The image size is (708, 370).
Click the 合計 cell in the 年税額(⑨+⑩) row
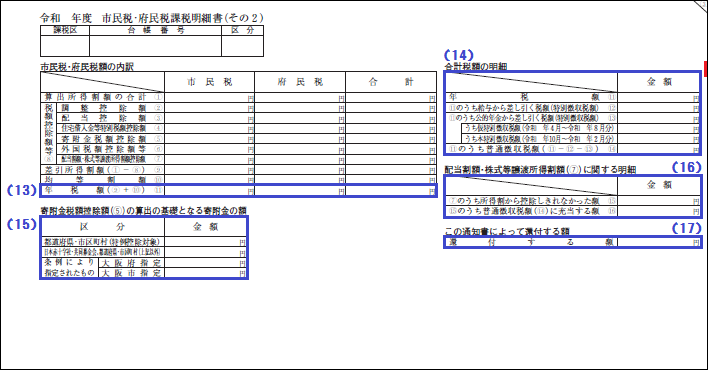[x=391, y=190]
